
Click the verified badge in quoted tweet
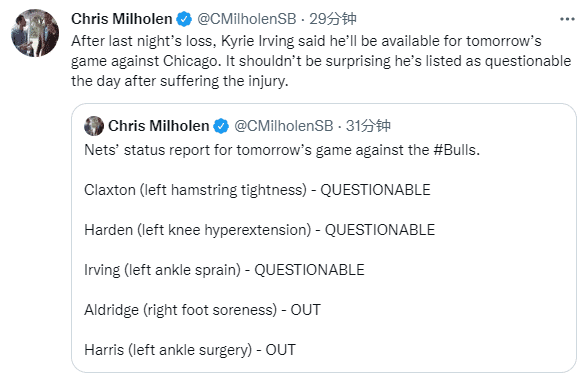221,126
